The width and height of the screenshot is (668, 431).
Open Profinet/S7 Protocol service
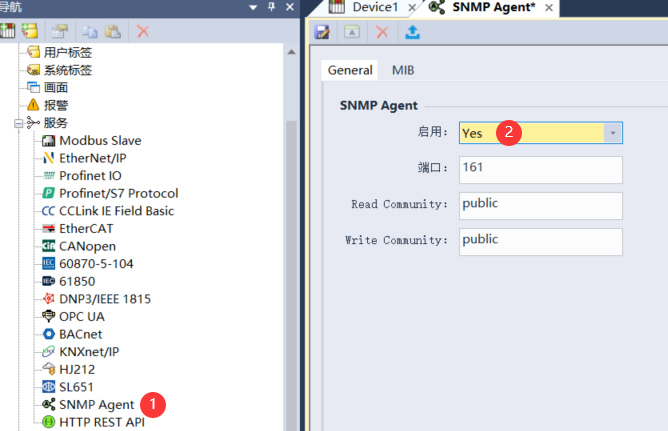click(x=118, y=193)
